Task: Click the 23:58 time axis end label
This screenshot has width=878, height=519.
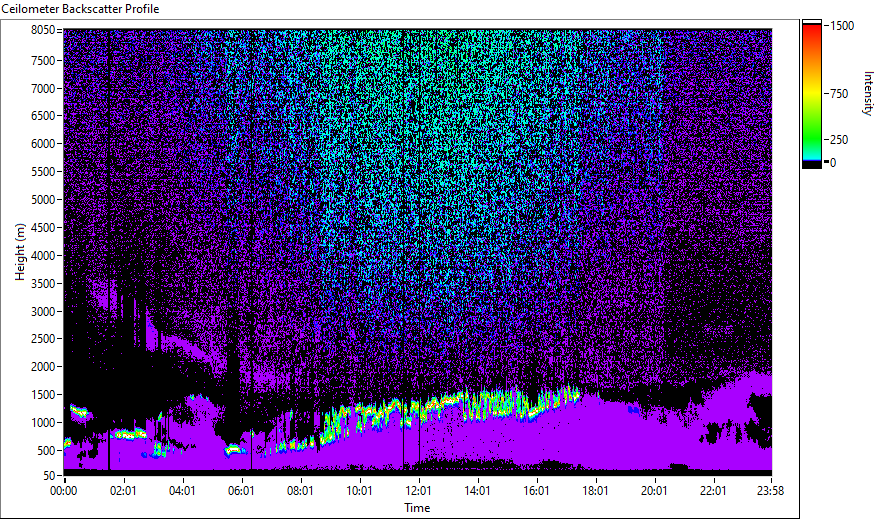Action: tap(770, 491)
